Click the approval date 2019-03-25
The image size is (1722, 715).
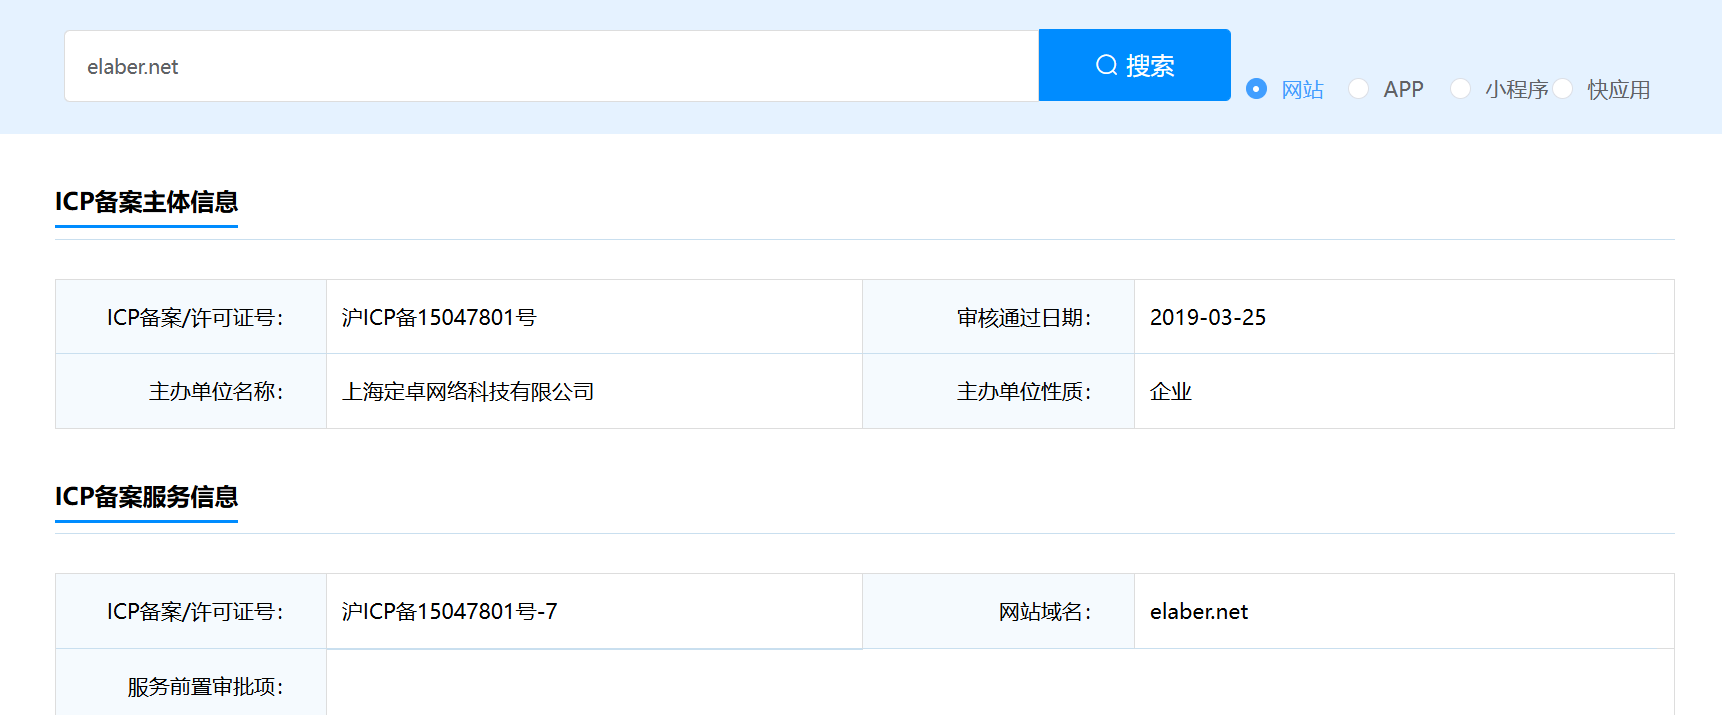[1207, 318]
